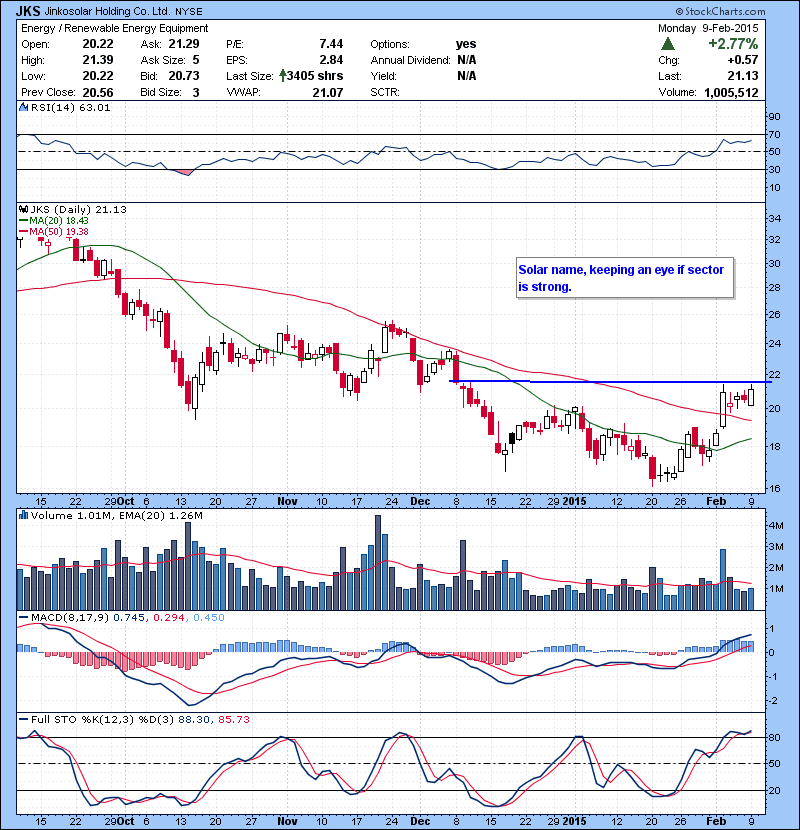Click the +2.77% percent change value
The width and height of the screenshot is (800, 830).
[x=733, y=43]
